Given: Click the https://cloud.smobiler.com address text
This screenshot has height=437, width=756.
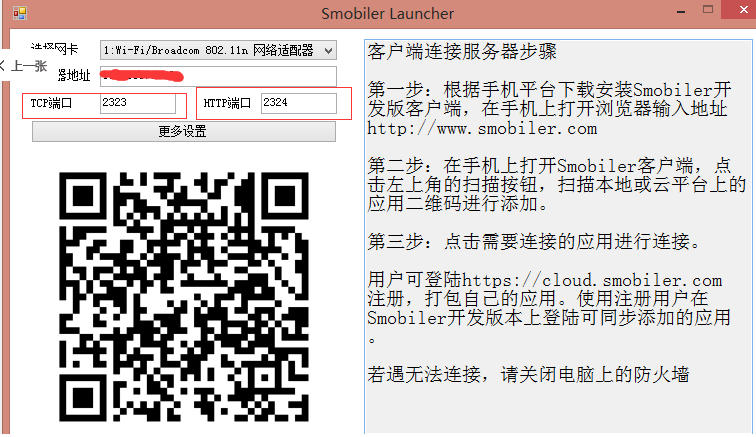Looking at the screenshot, I should 592,280.
